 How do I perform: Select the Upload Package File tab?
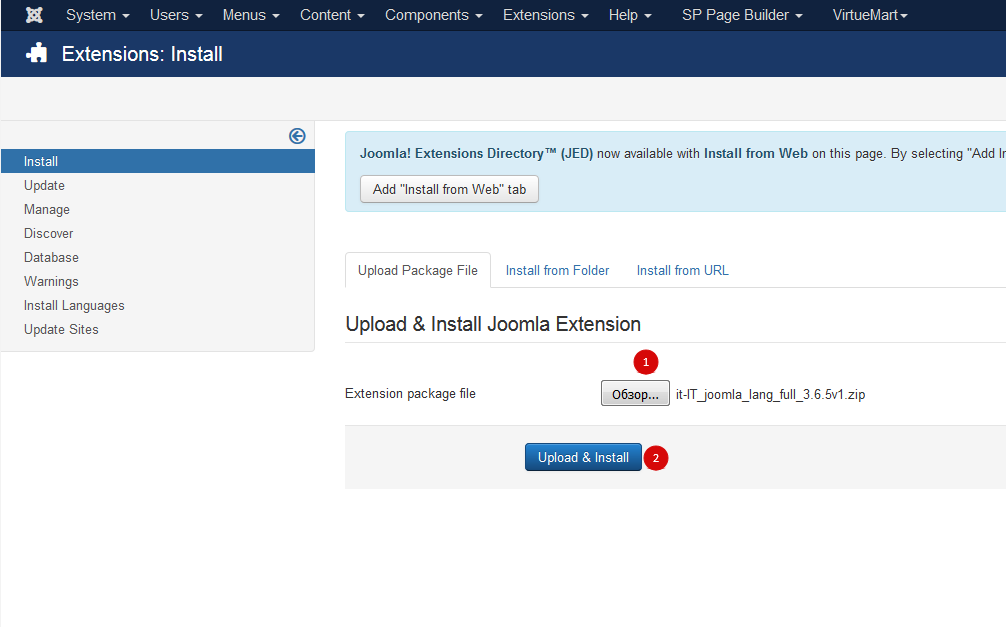pyautogui.click(x=418, y=270)
